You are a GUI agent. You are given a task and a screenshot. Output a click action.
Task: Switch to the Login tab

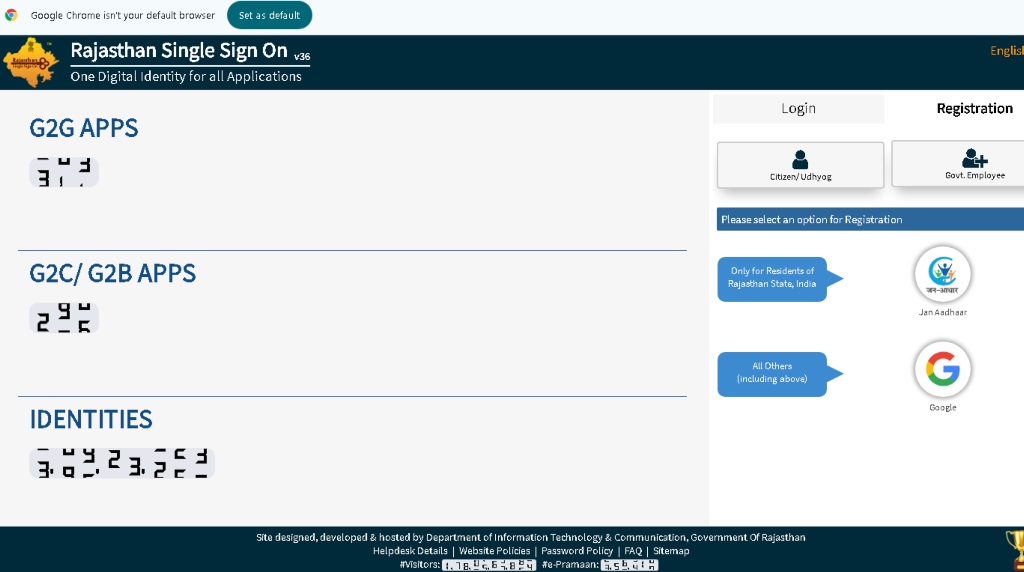pos(798,108)
